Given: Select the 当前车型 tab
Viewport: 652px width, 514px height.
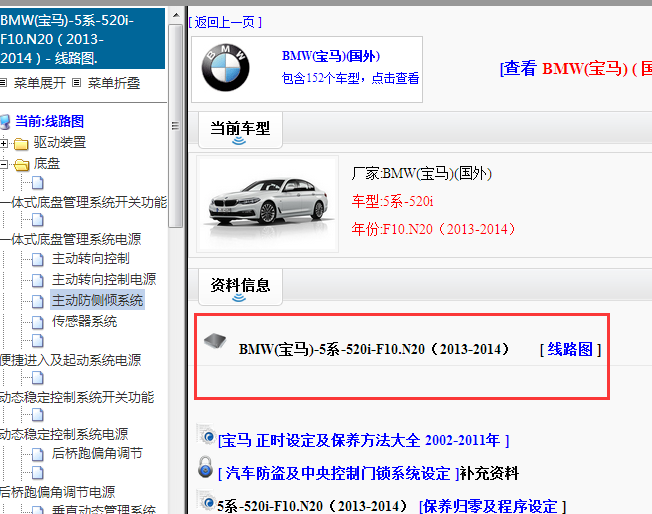Looking at the screenshot, I should [240, 130].
